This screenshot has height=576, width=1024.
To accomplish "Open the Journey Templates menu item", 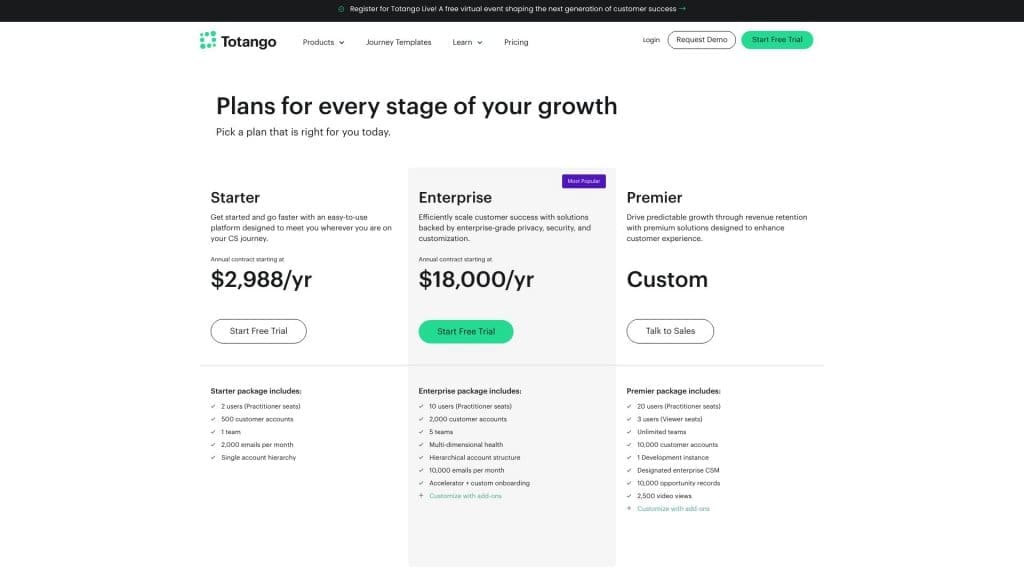I will pos(398,42).
